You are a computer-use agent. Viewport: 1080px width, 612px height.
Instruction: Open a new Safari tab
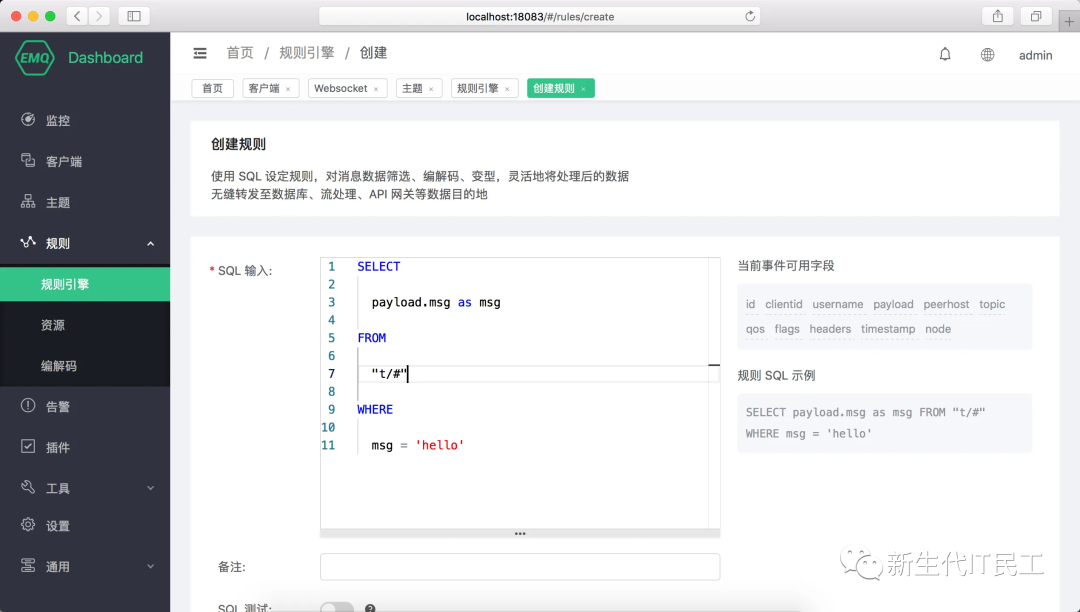tap(1069, 21)
